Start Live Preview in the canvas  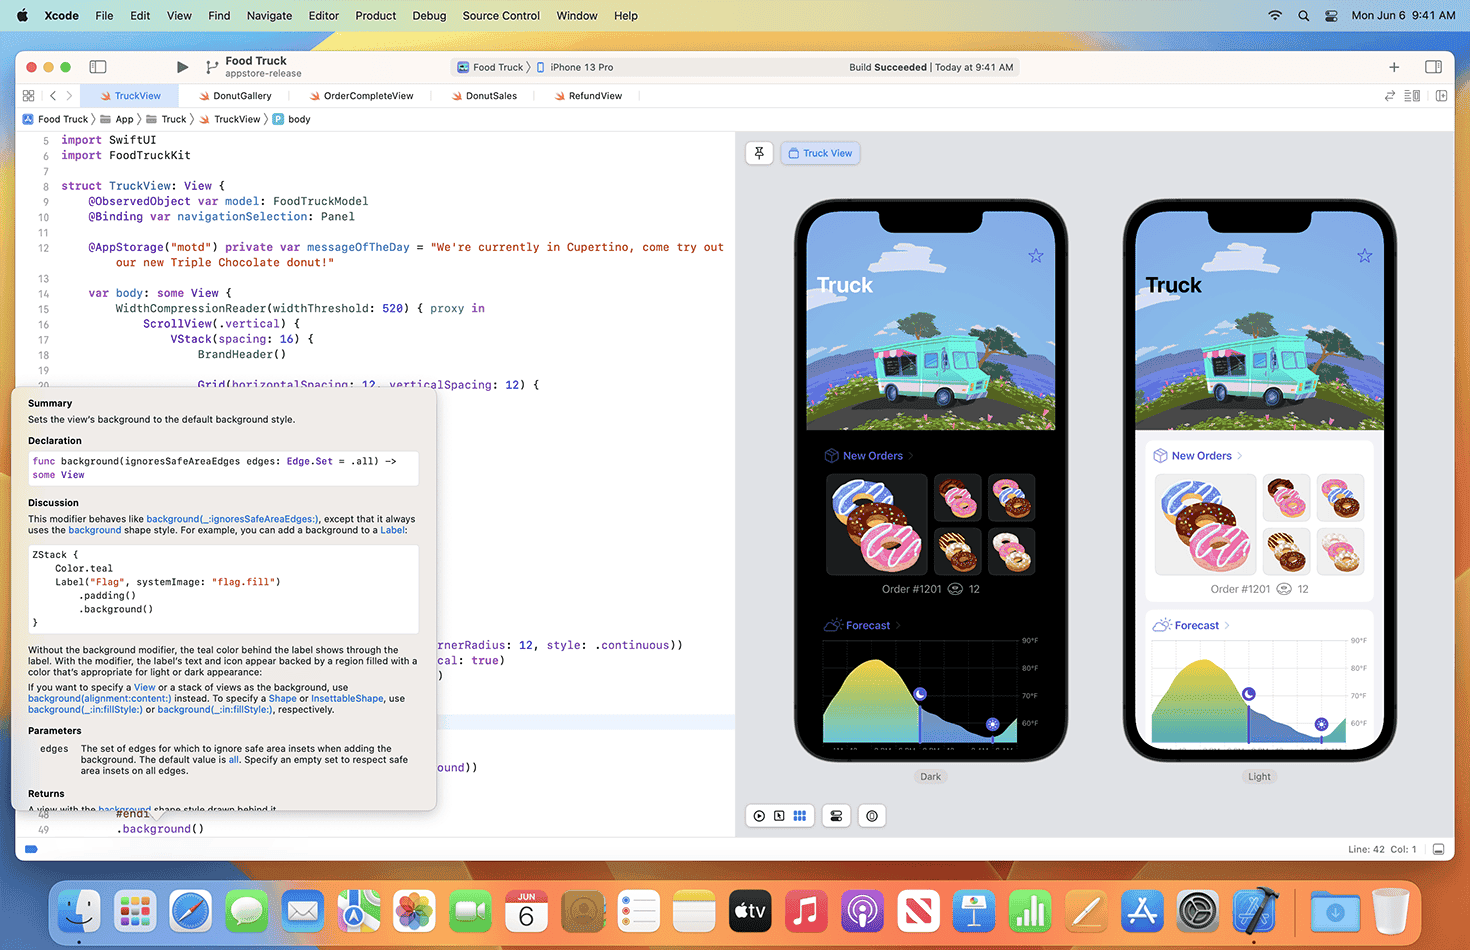(758, 815)
